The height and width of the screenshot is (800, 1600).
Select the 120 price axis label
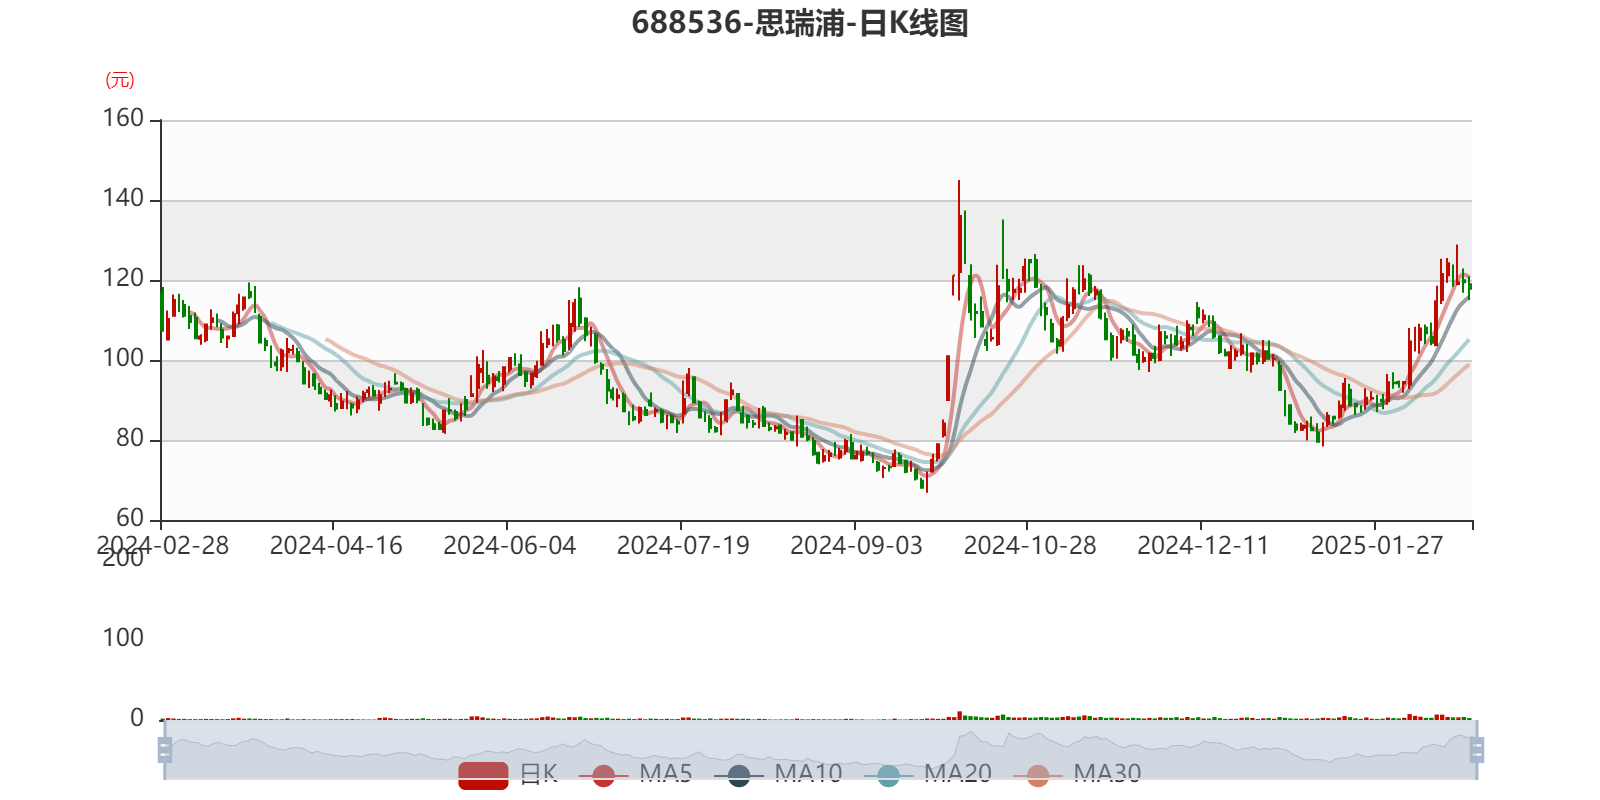tap(123, 278)
